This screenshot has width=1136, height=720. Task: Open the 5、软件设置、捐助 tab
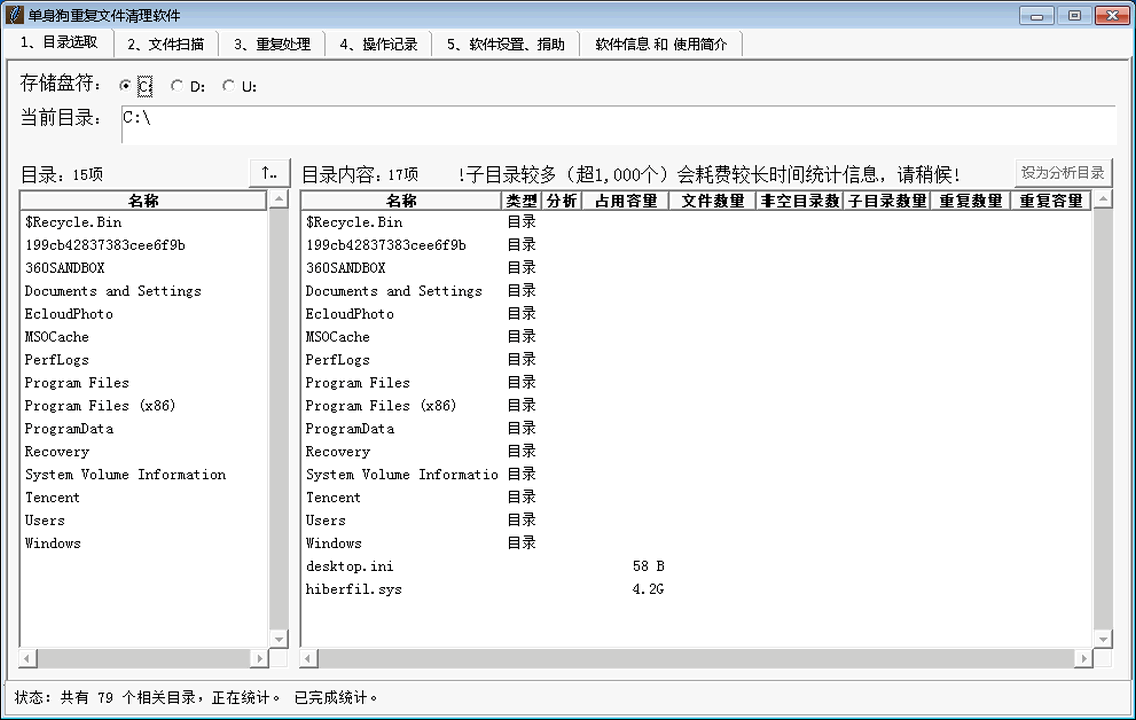click(504, 43)
